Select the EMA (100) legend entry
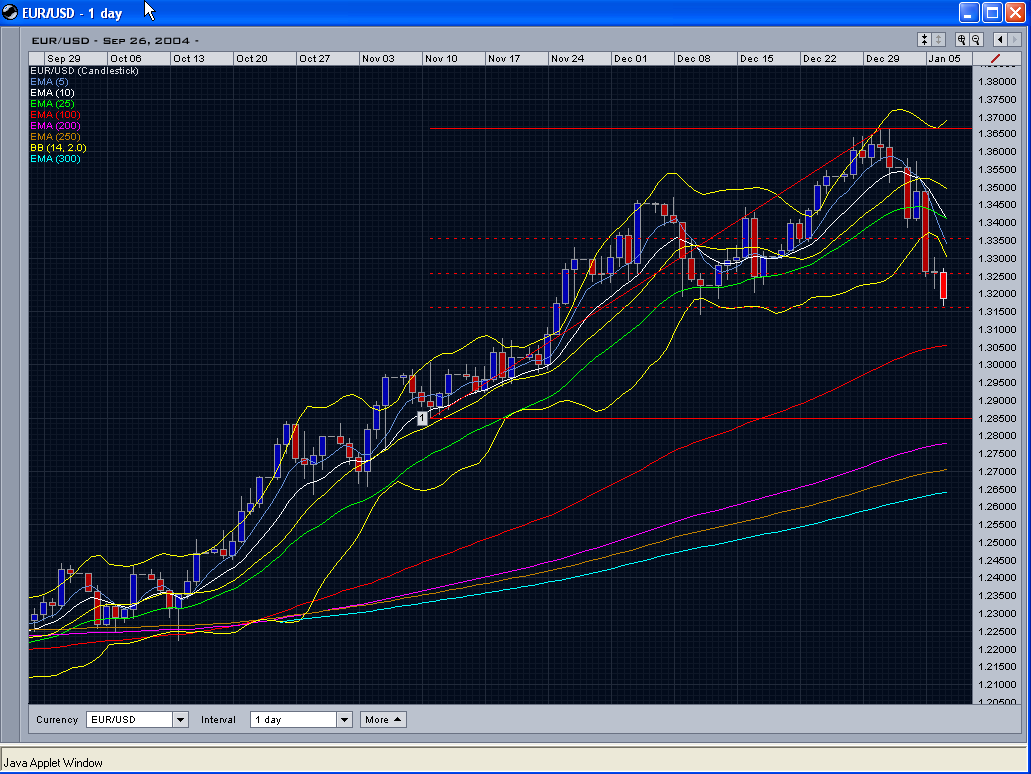 point(55,114)
